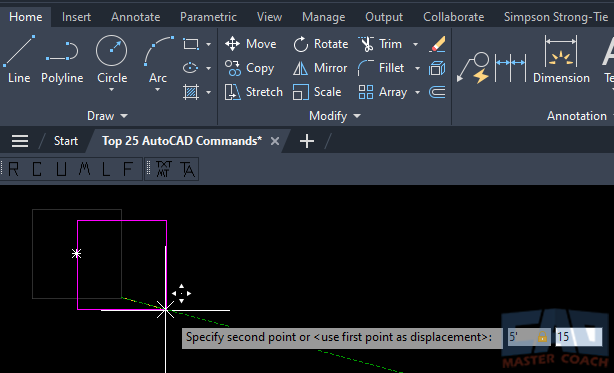Select the Line drawing tool
The height and width of the screenshot is (373, 614).
click(x=19, y=59)
